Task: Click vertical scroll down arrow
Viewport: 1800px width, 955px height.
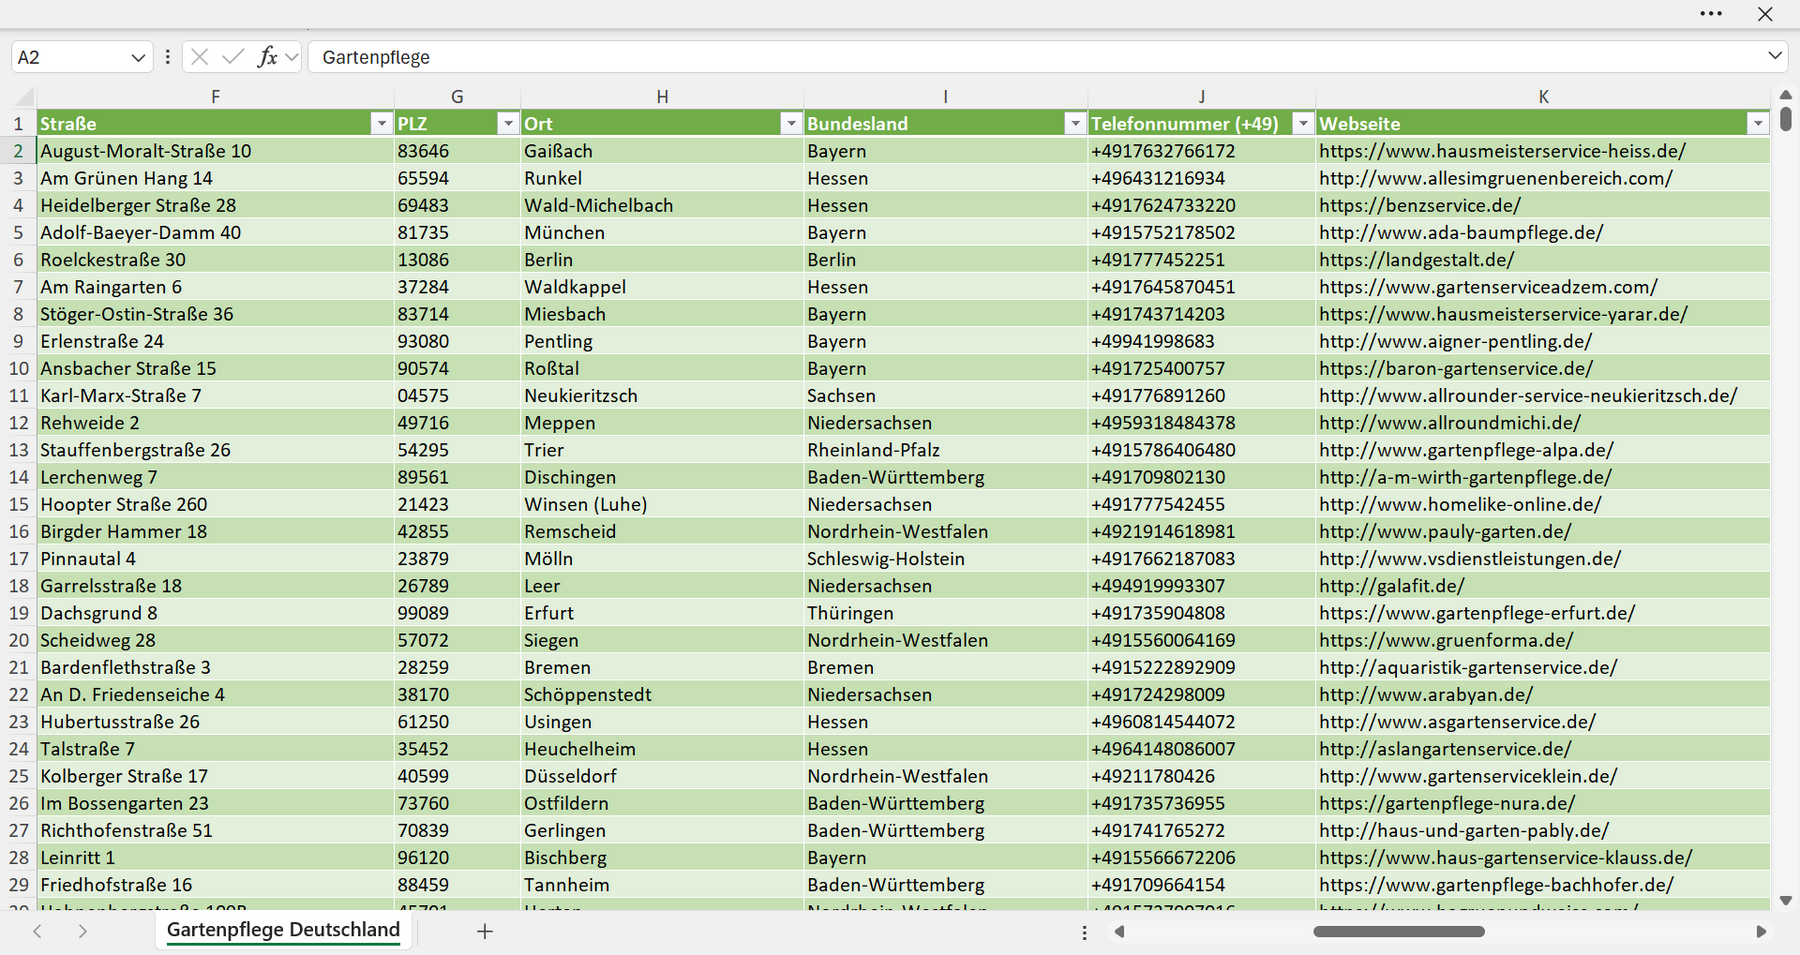Action: tap(1786, 900)
